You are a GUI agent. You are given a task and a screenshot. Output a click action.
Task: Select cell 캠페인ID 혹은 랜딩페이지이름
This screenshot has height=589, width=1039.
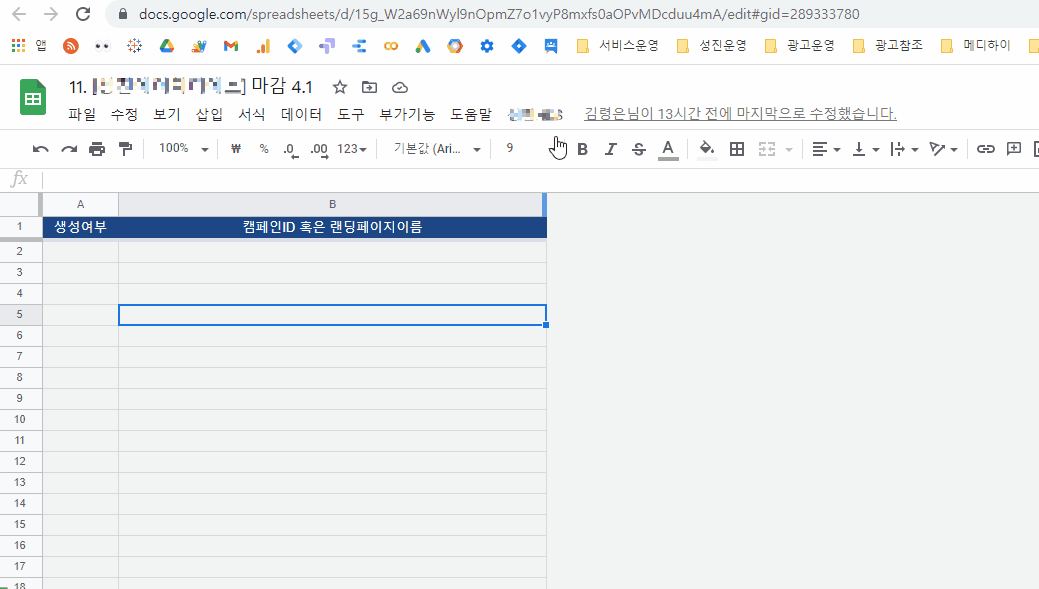(x=332, y=227)
